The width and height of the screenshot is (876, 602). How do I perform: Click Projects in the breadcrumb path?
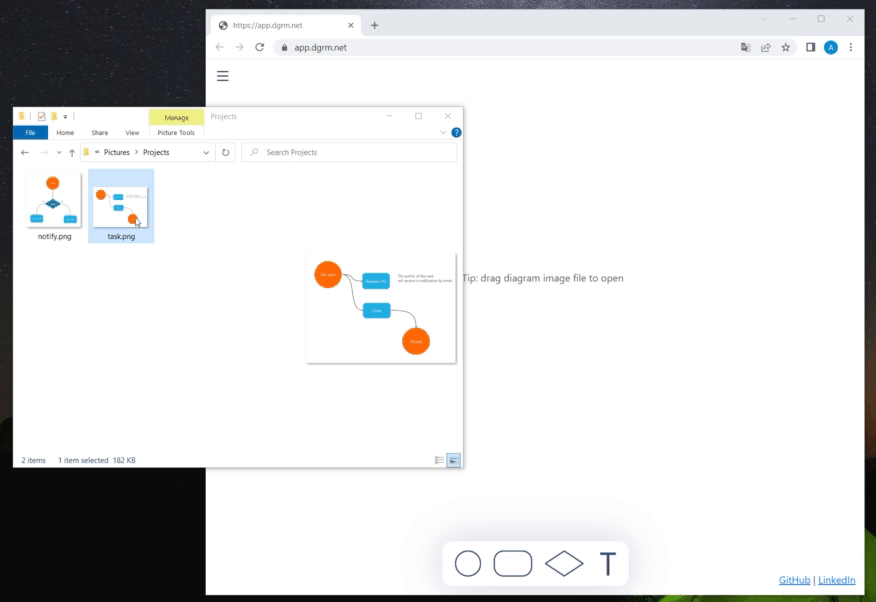click(x=156, y=152)
